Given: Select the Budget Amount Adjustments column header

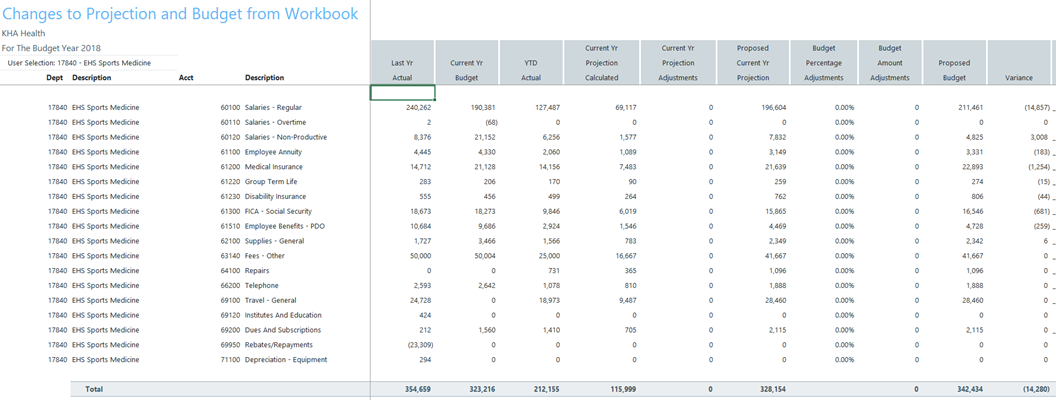Looking at the screenshot, I should pyautogui.click(x=889, y=62).
